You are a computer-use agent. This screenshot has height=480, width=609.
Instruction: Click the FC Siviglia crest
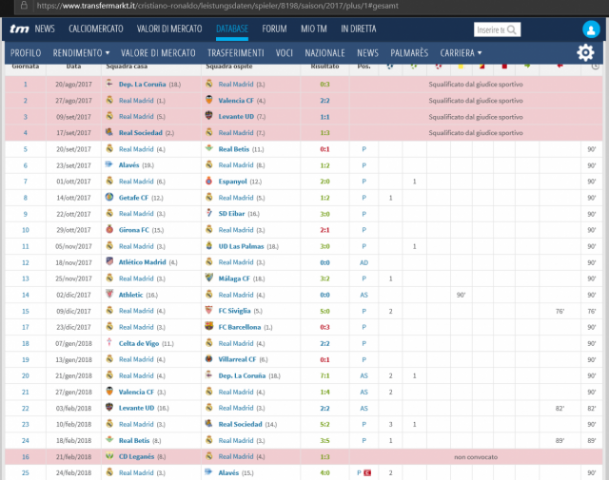[209, 310]
